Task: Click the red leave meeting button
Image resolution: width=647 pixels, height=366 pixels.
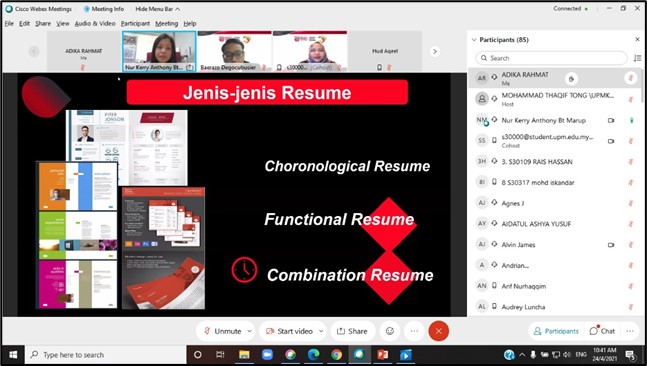Action: 438,331
